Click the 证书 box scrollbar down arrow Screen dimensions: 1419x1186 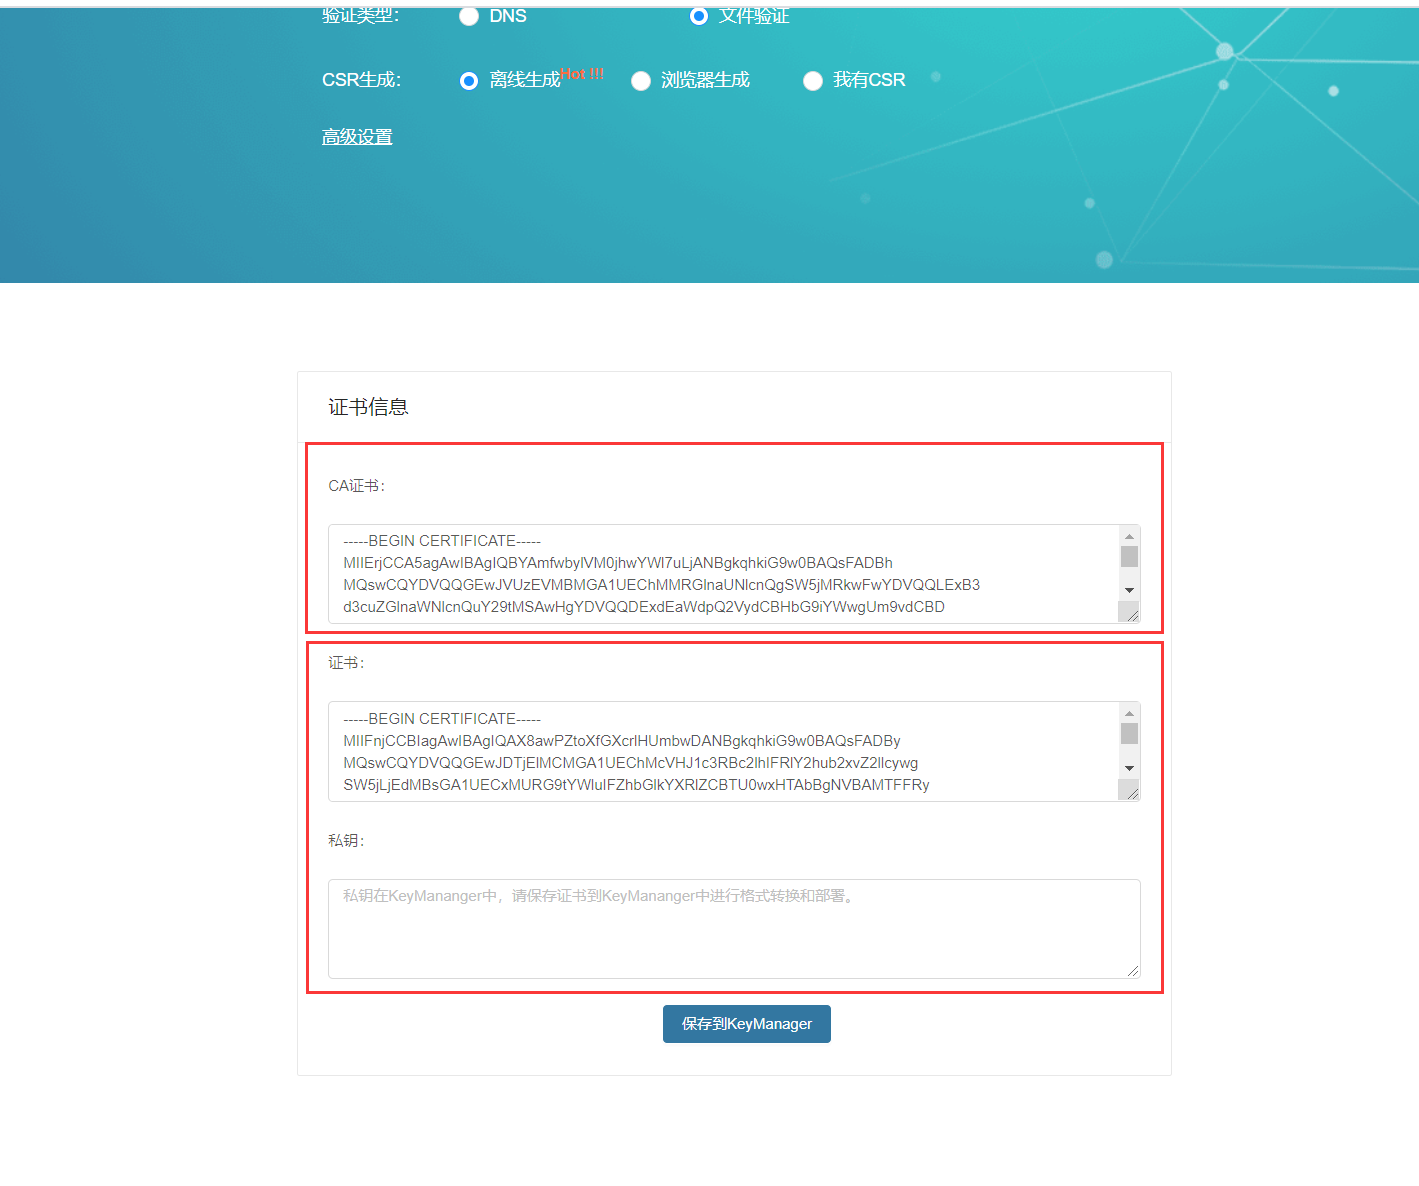(x=1129, y=768)
